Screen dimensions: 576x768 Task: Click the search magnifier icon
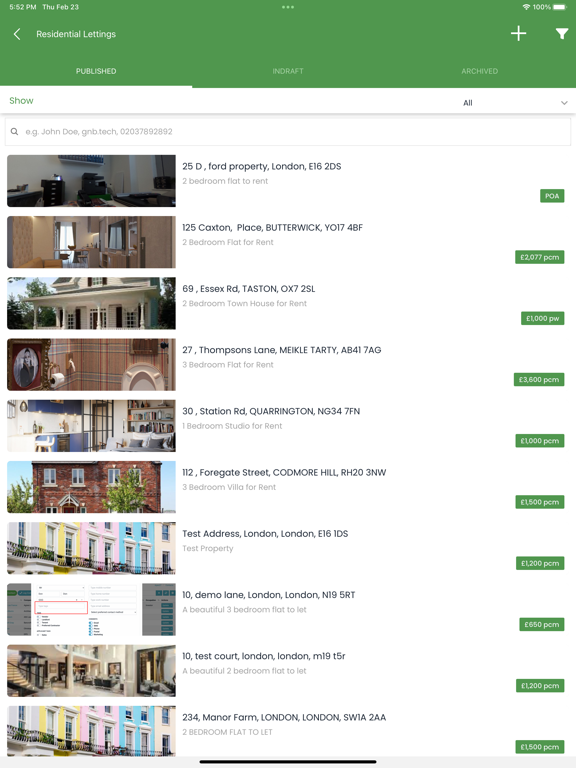(15, 131)
